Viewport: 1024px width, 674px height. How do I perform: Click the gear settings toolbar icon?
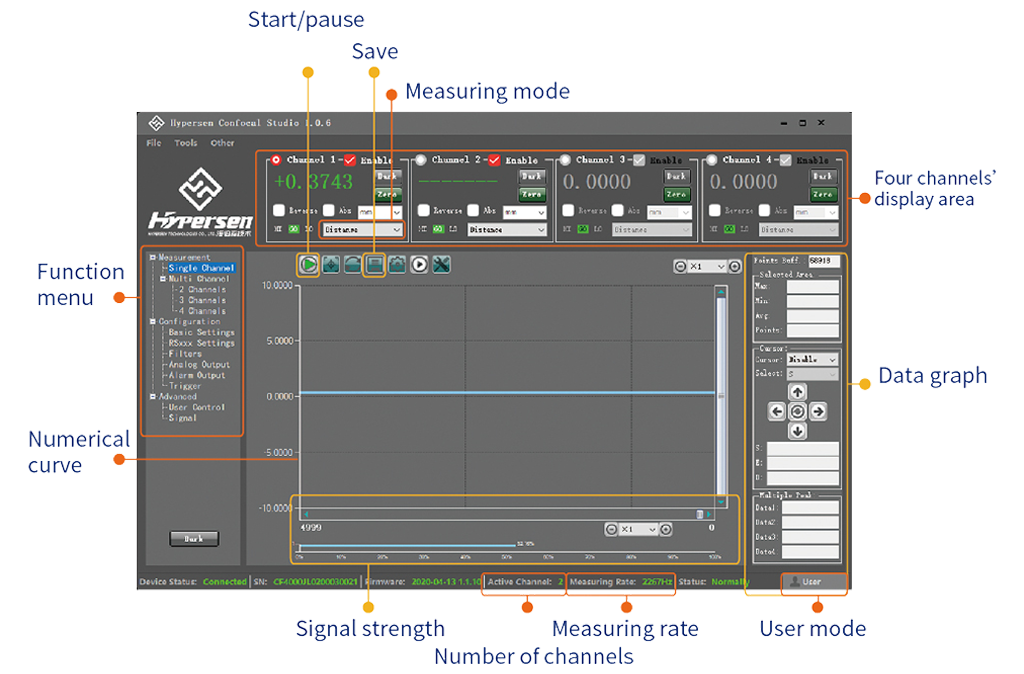(x=397, y=265)
